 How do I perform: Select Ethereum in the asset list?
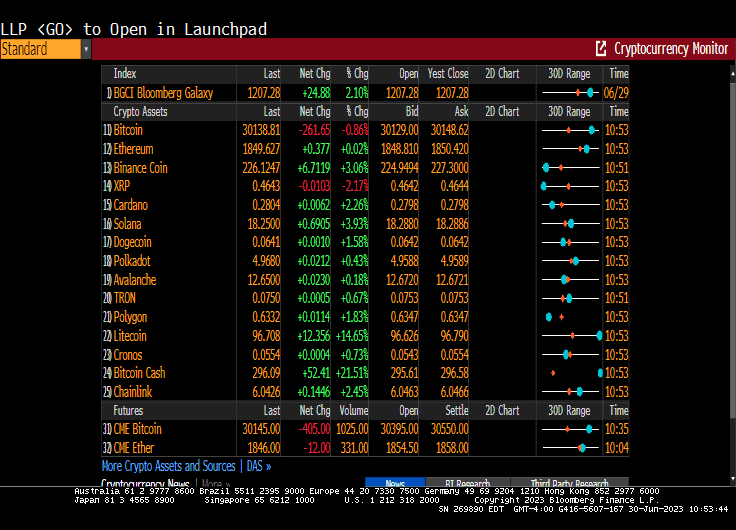coord(133,149)
